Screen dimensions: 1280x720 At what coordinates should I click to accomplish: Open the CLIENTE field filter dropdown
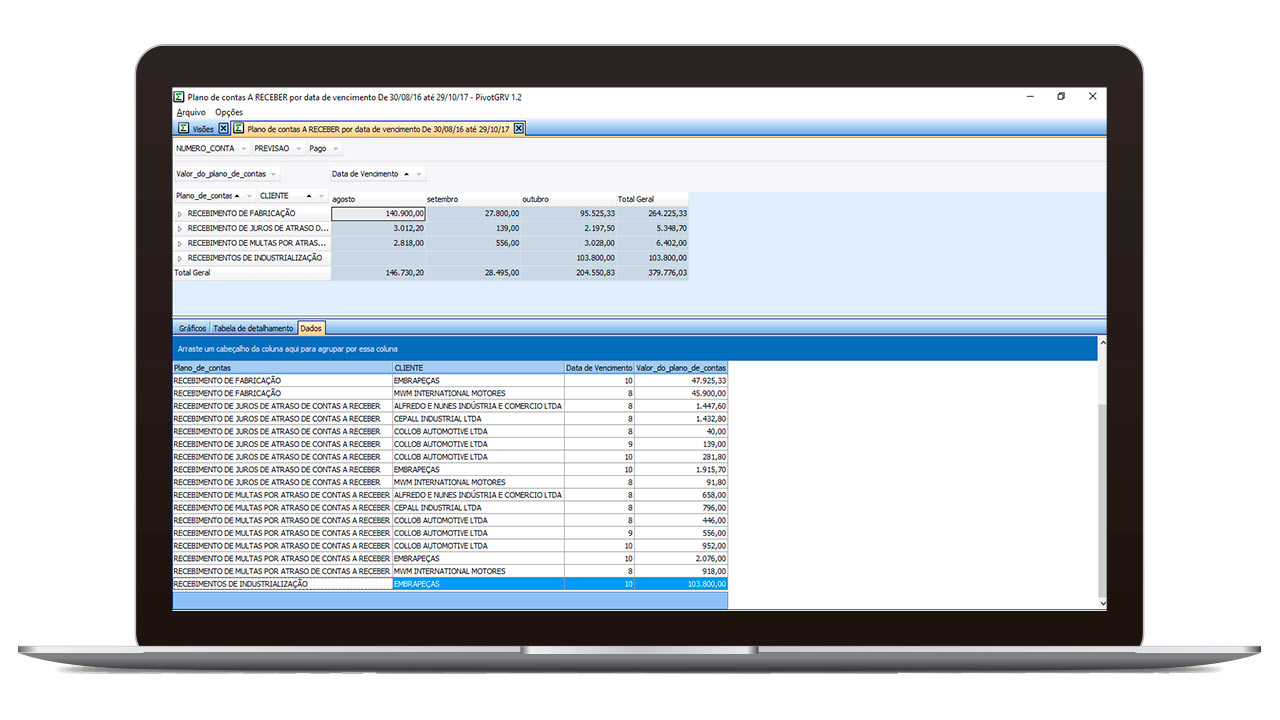pos(322,196)
